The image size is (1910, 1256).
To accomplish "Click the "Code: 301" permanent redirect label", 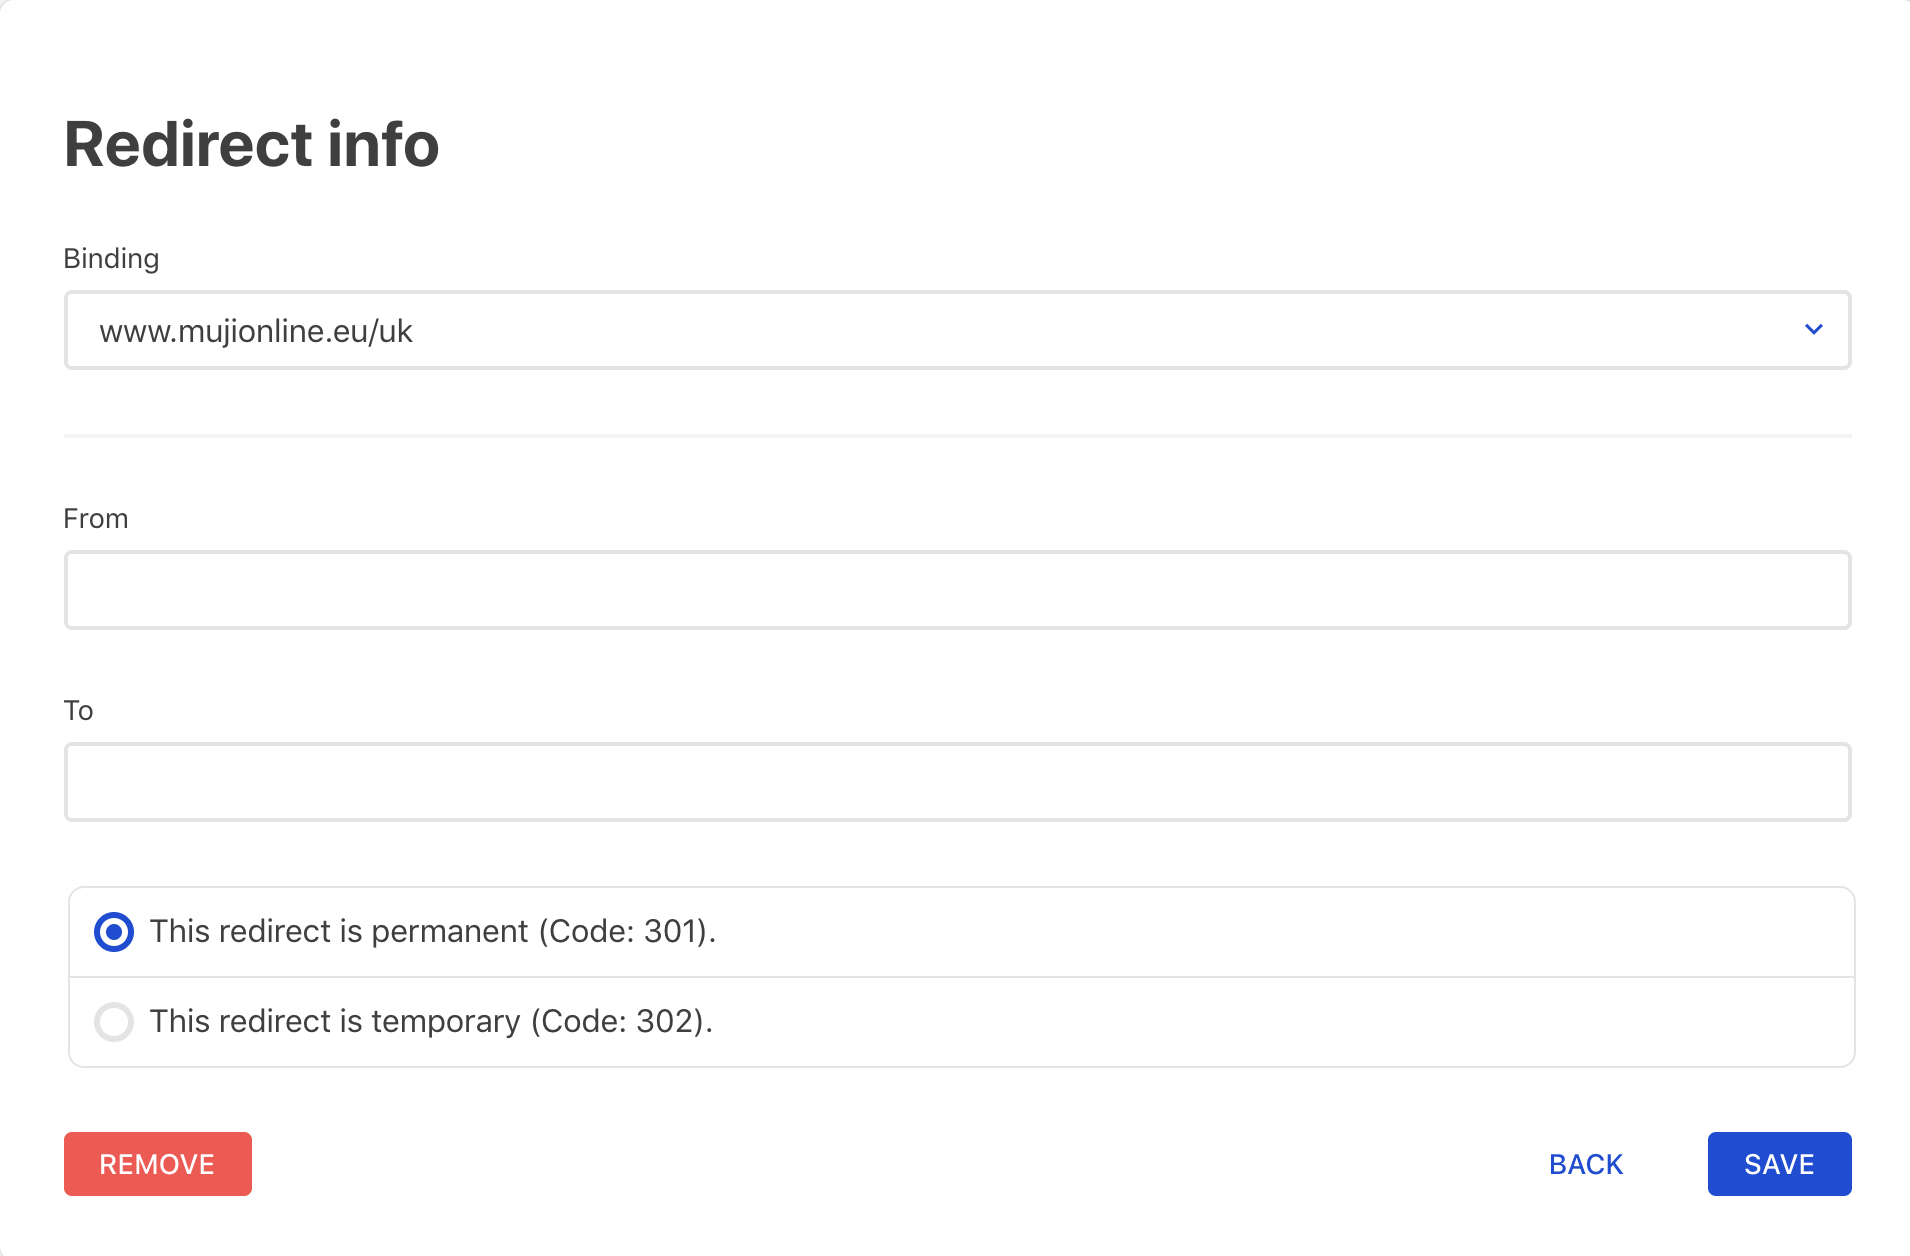I will 432,932.
